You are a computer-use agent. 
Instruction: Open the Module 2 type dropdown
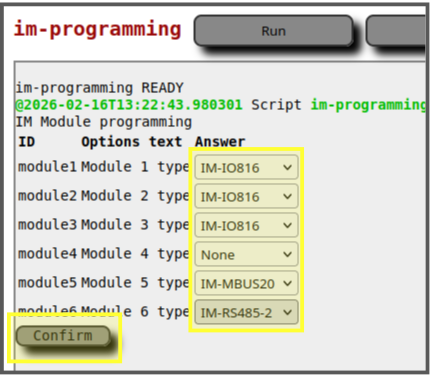pyautogui.click(x=246, y=196)
